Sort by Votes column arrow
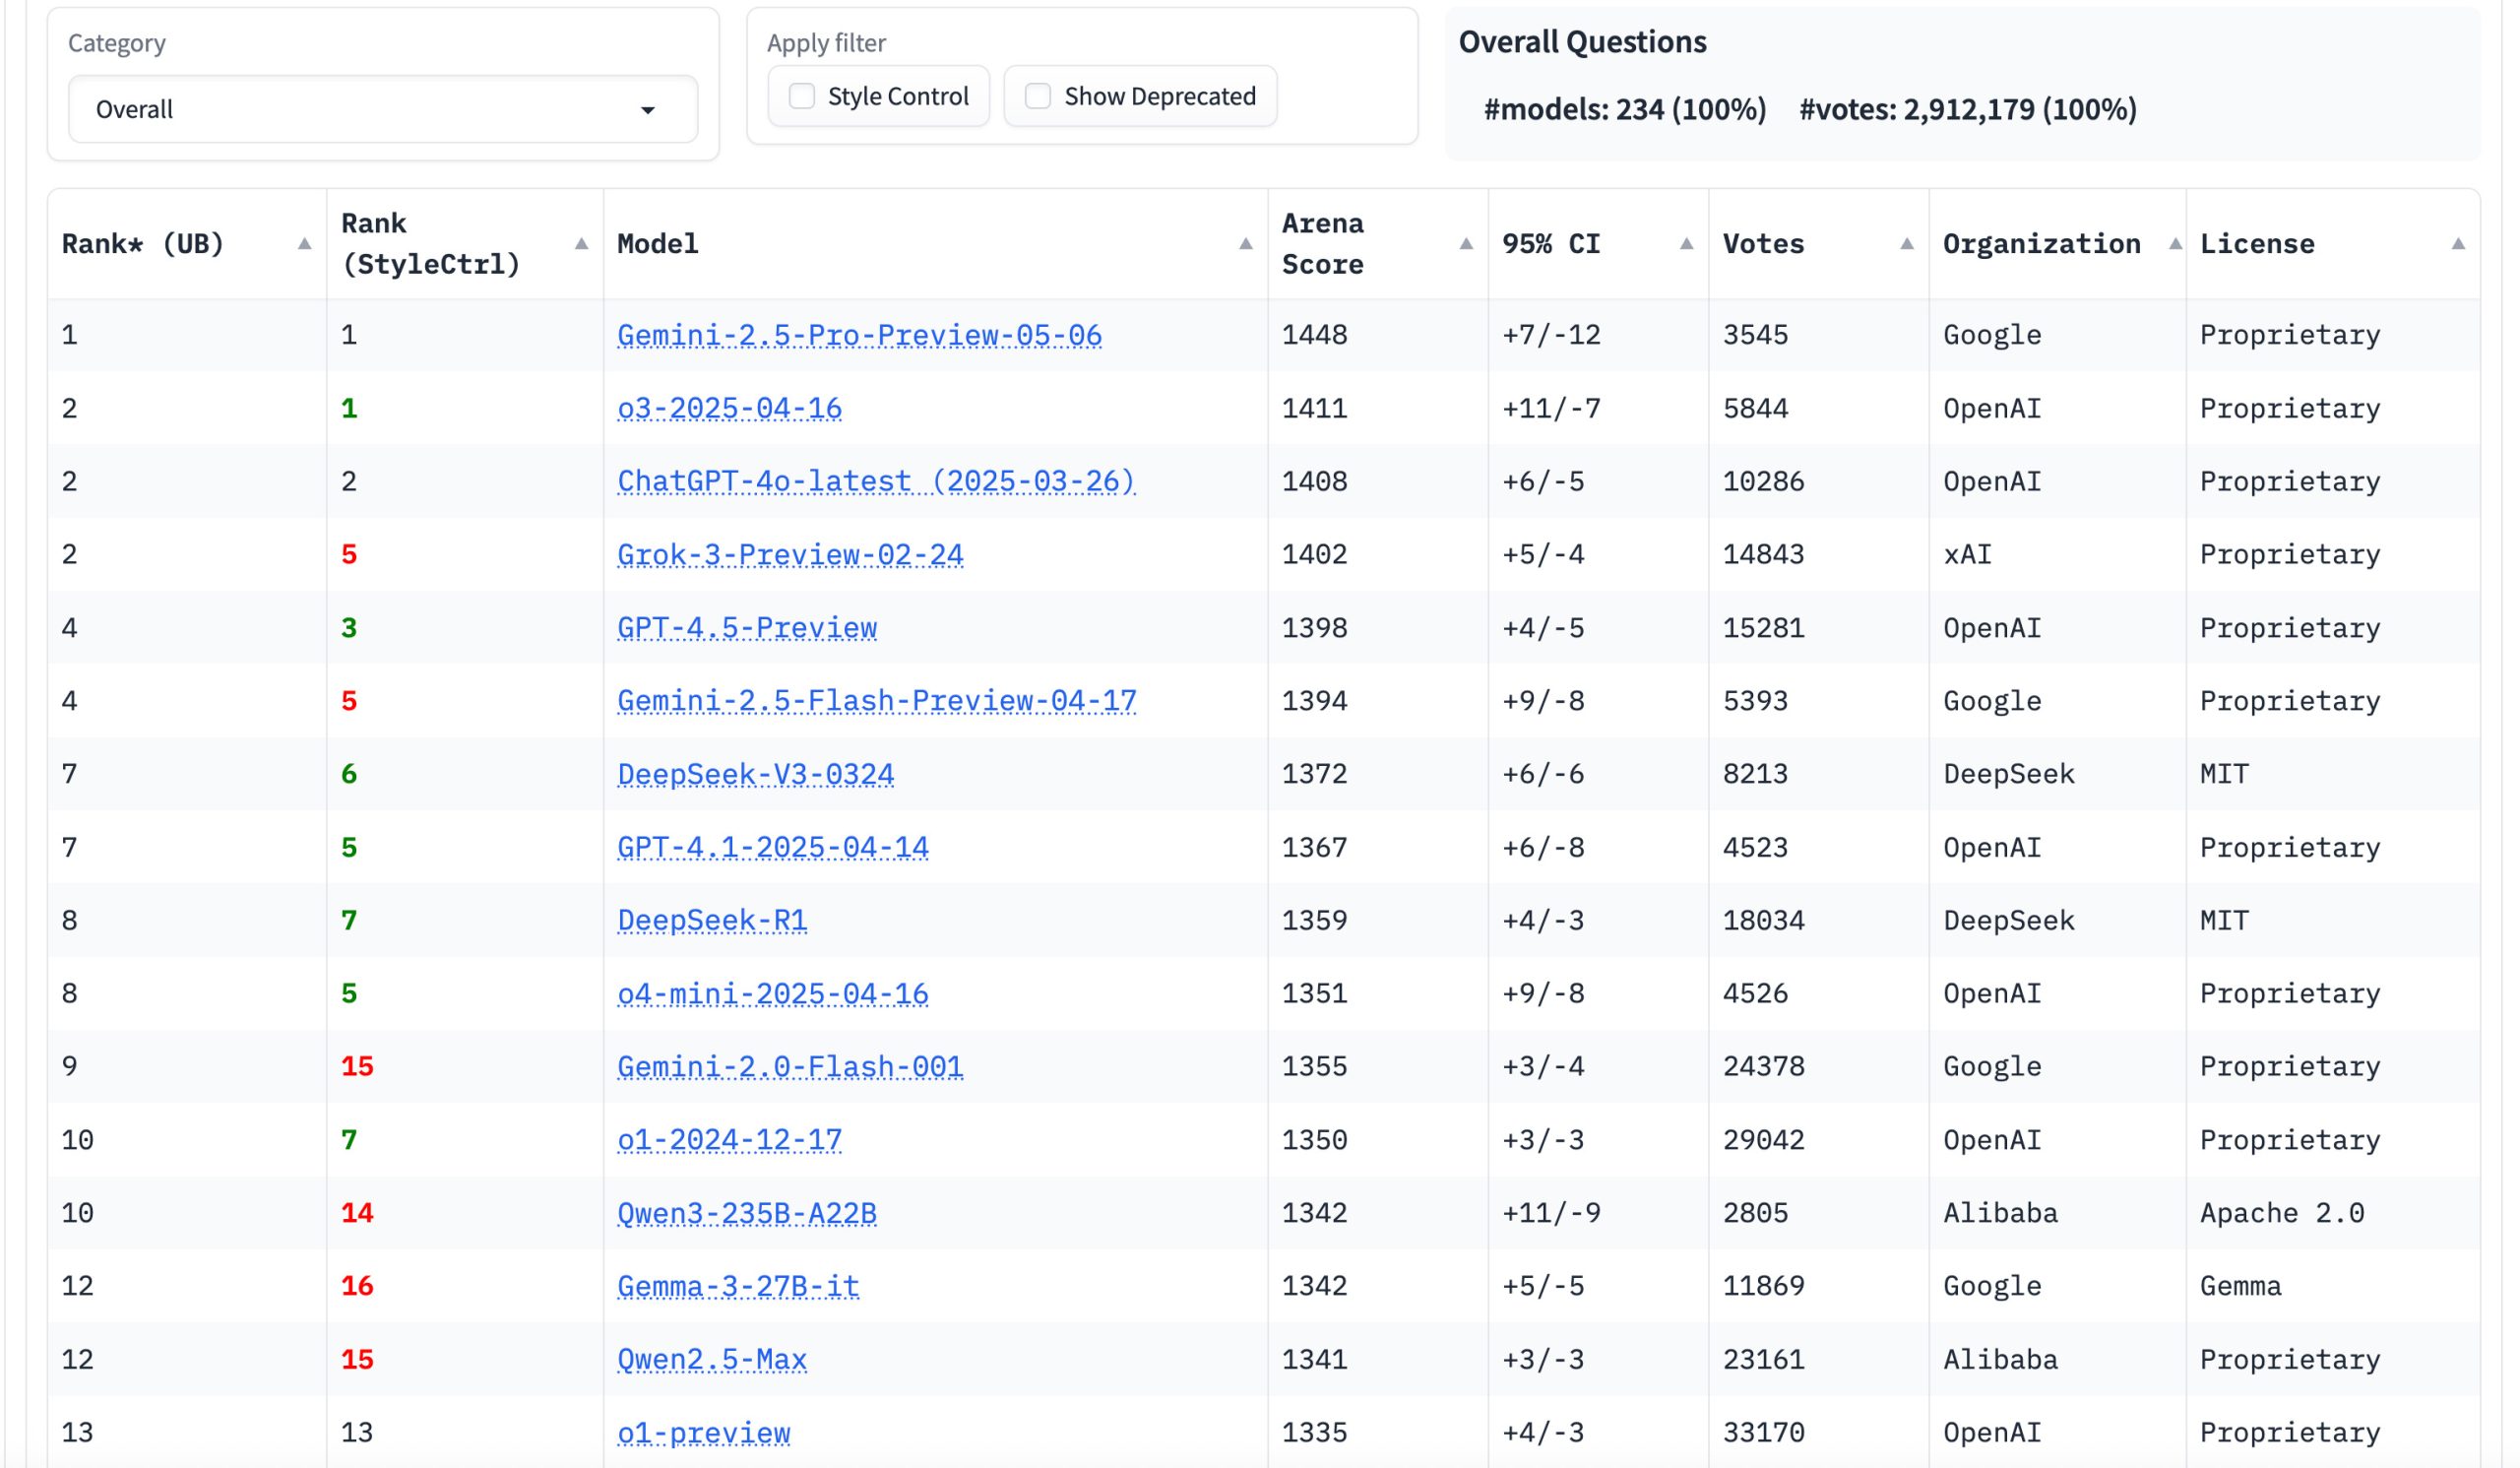The width and height of the screenshot is (2520, 1468). (x=1906, y=244)
